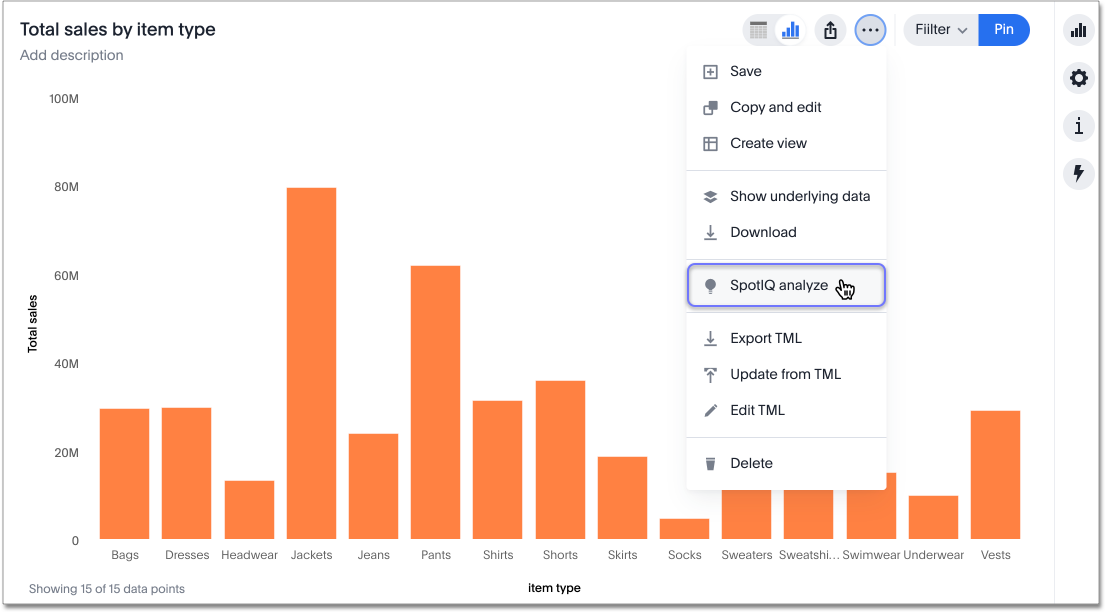Click the lightning bolt sidebar icon
1106x613 pixels.
coord(1078,174)
